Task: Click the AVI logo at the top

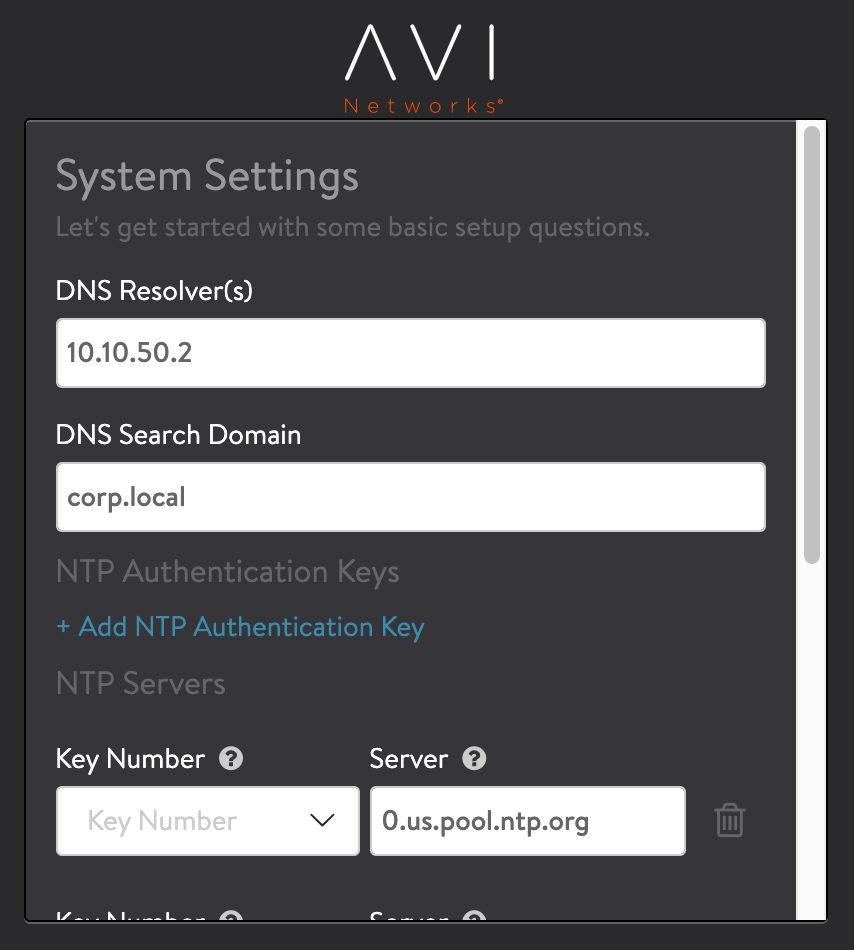Action: pyautogui.click(x=420, y=55)
